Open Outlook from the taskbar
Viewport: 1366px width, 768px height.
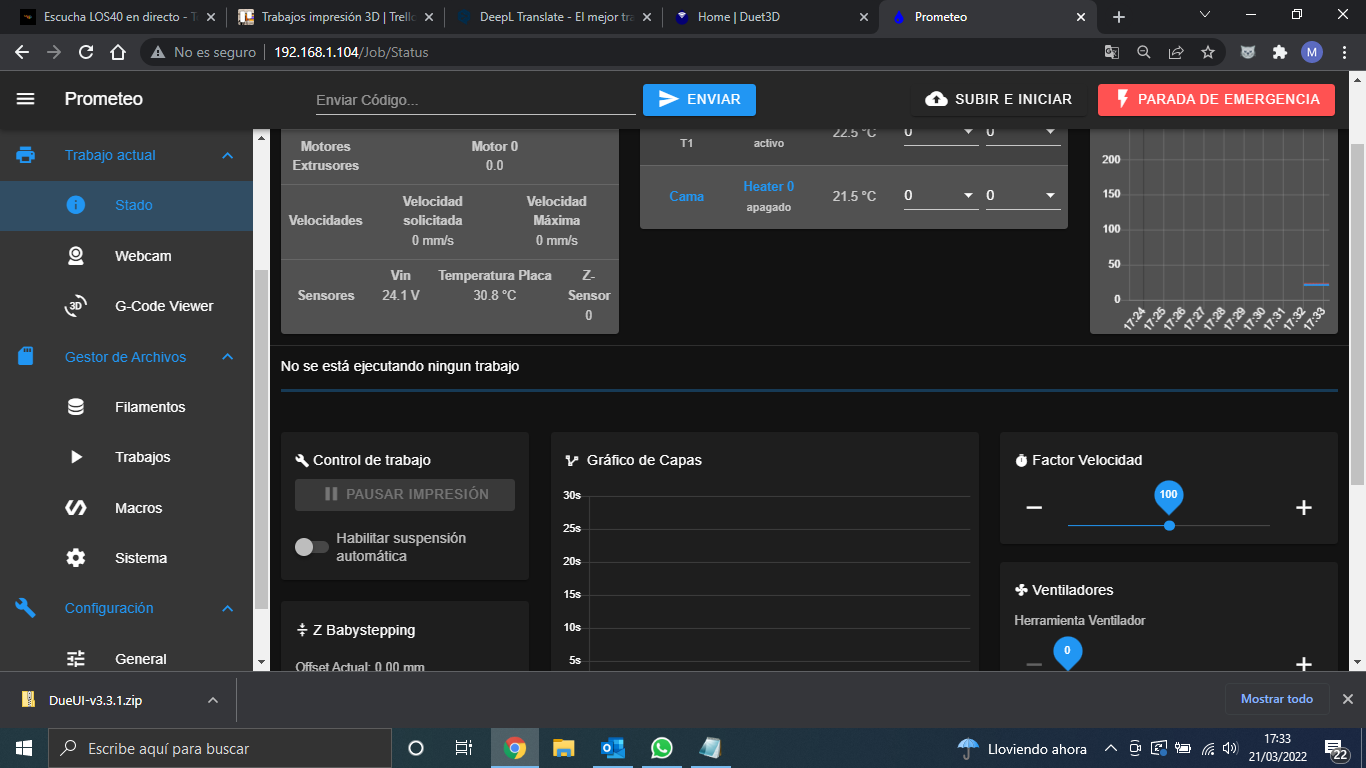(613, 748)
